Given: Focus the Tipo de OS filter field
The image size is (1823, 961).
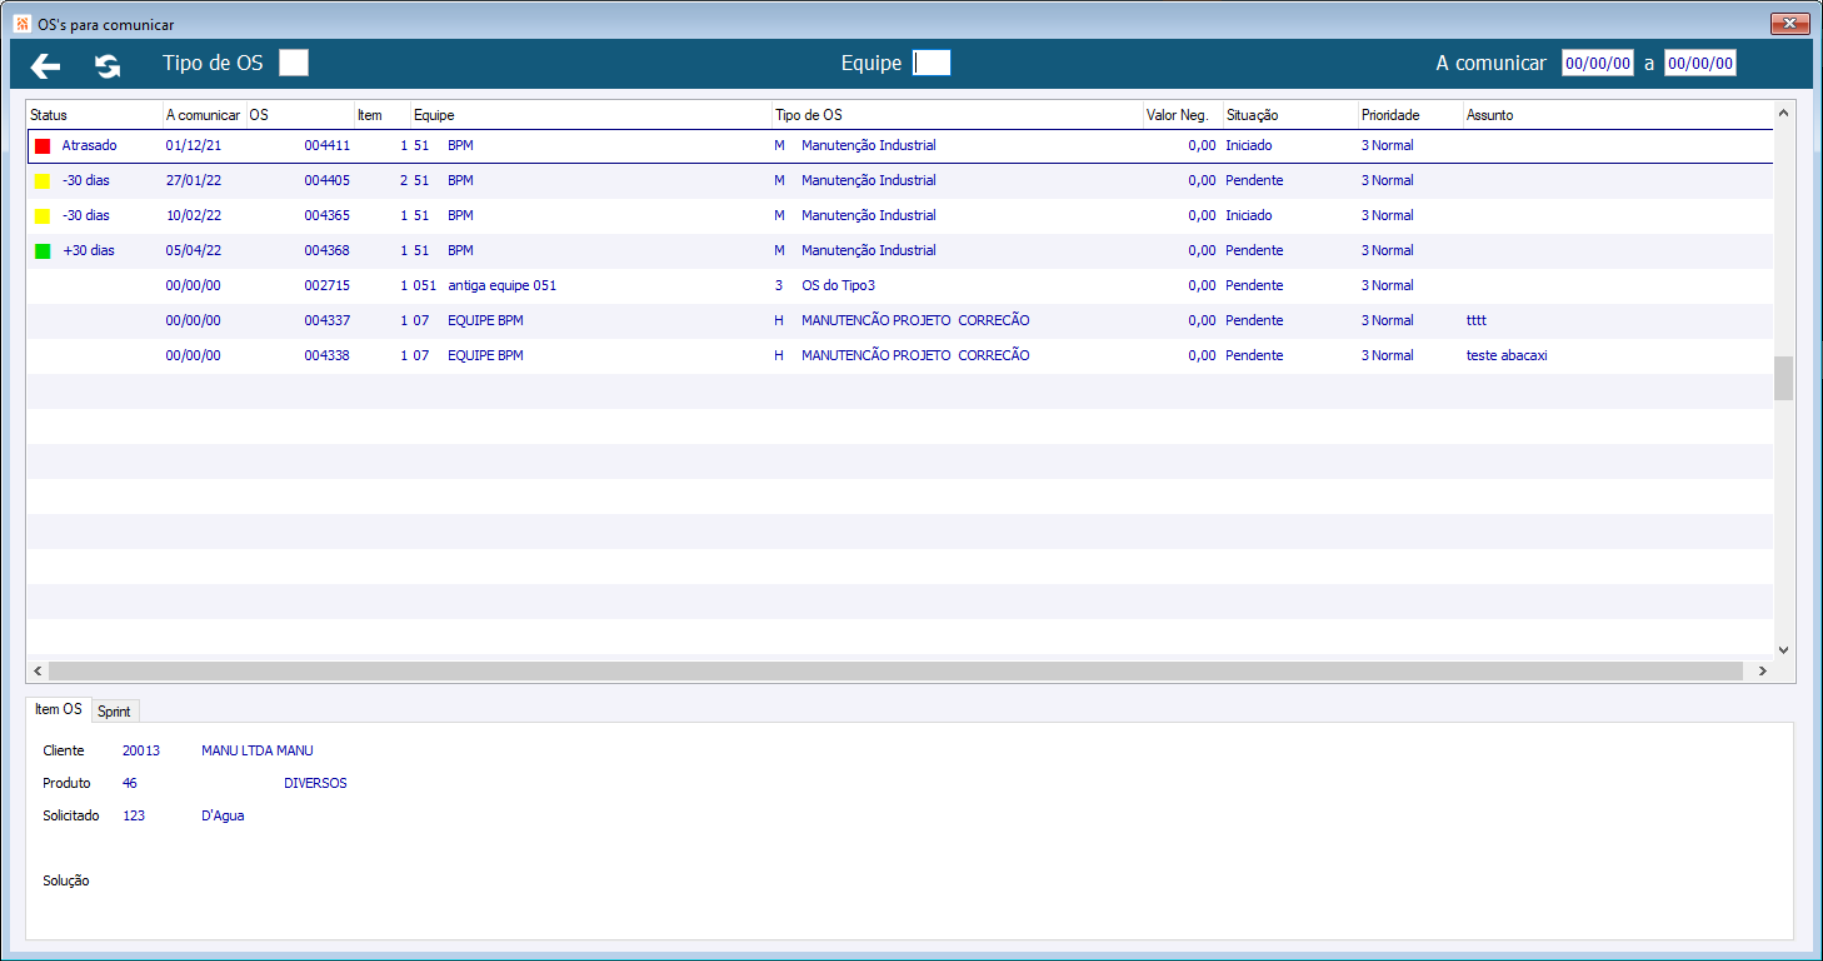Looking at the screenshot, I should [293, 63].
